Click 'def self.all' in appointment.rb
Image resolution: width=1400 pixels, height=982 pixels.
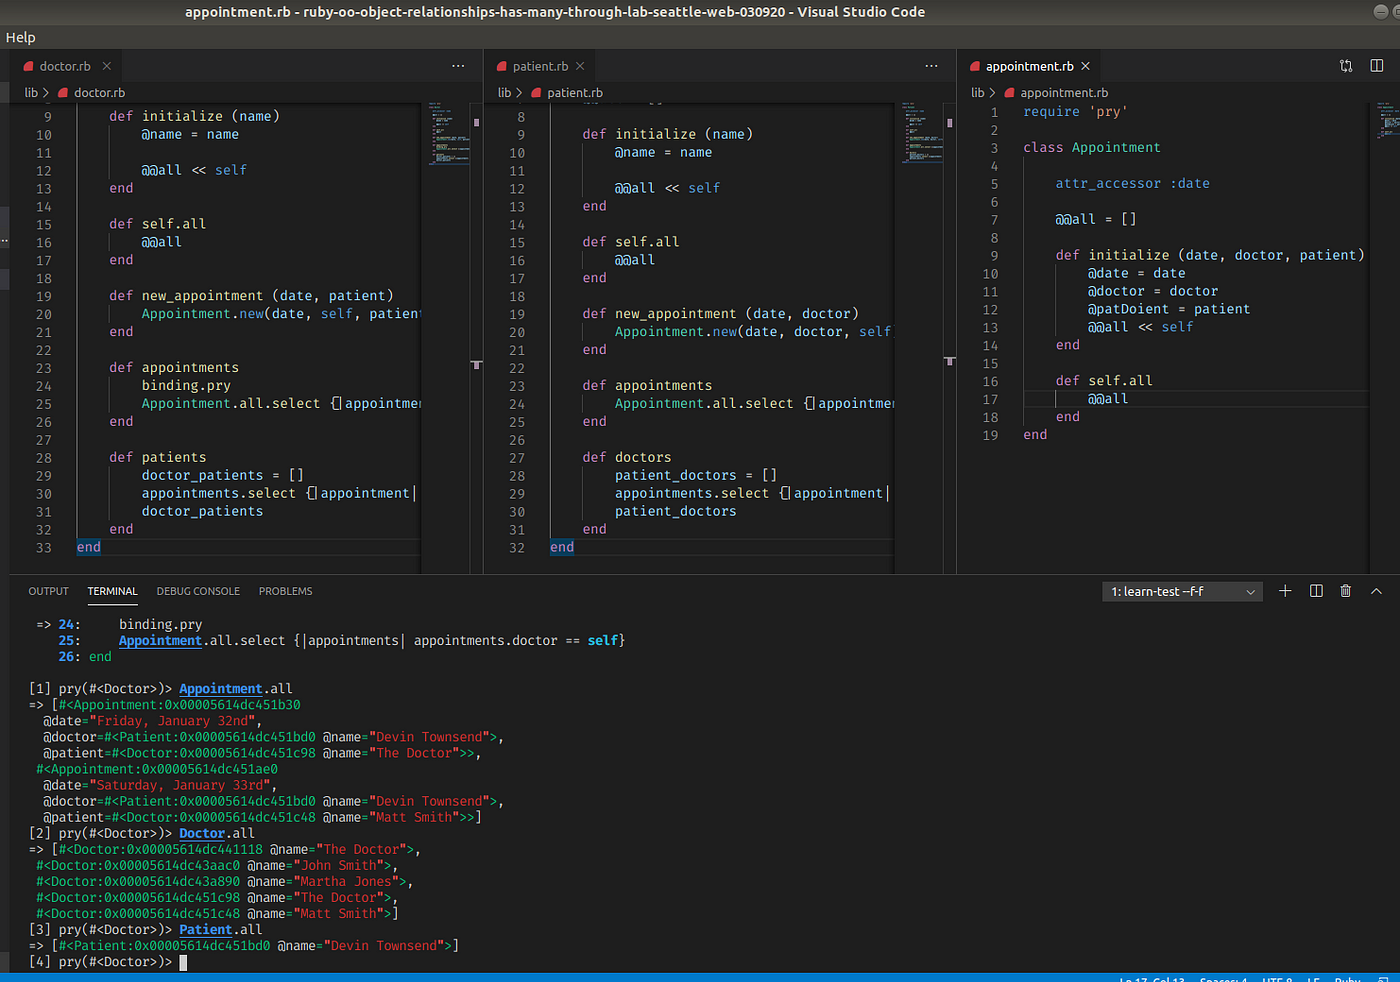tap(1104, 381)
